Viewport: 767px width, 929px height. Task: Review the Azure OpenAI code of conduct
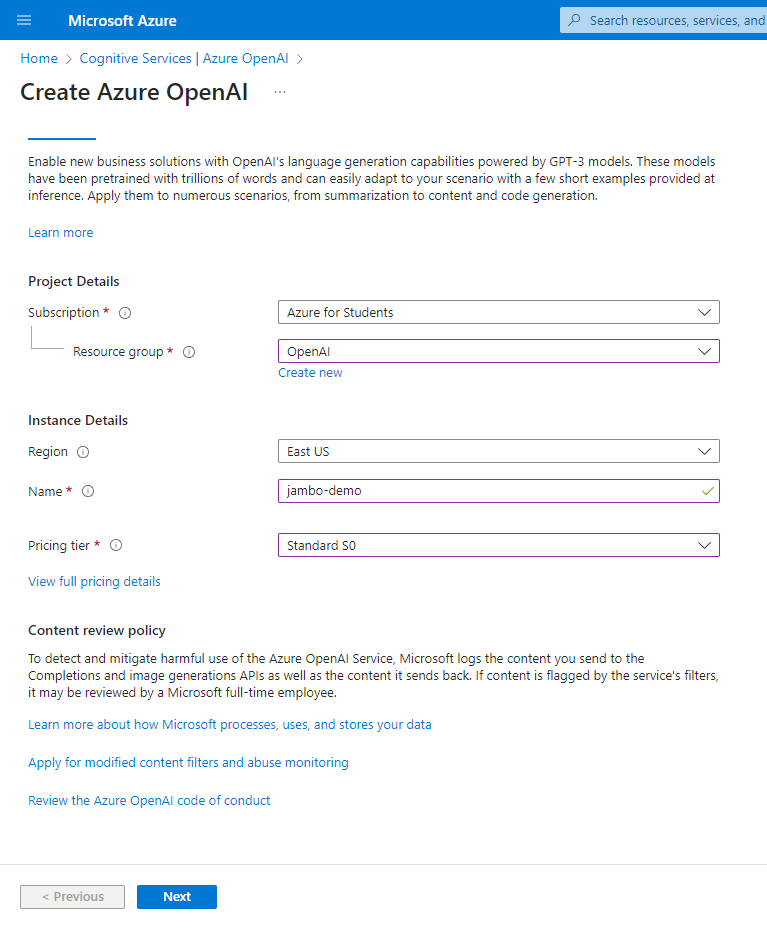click(x=148, y=800)
